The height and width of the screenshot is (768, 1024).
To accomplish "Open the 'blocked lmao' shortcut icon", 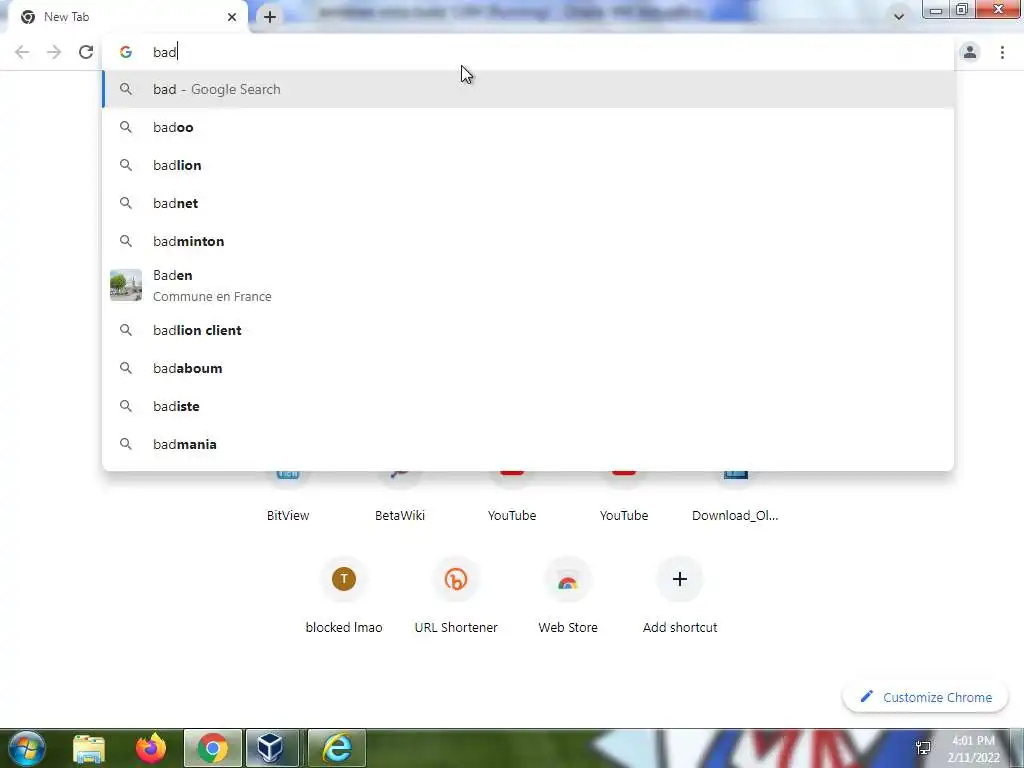I will 344,579.
